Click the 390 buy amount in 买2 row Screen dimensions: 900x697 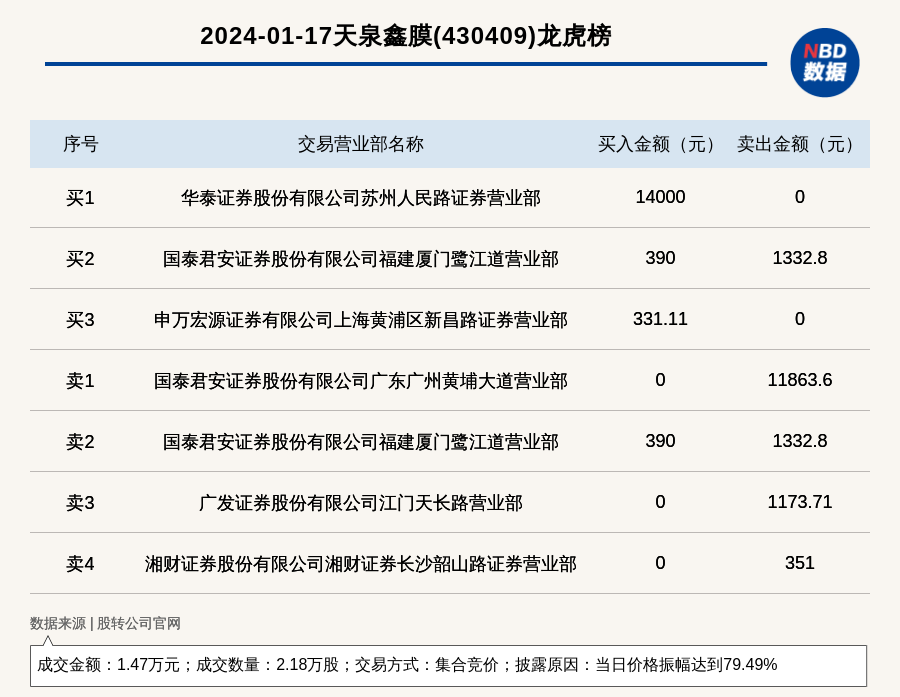tap(660, 258)
